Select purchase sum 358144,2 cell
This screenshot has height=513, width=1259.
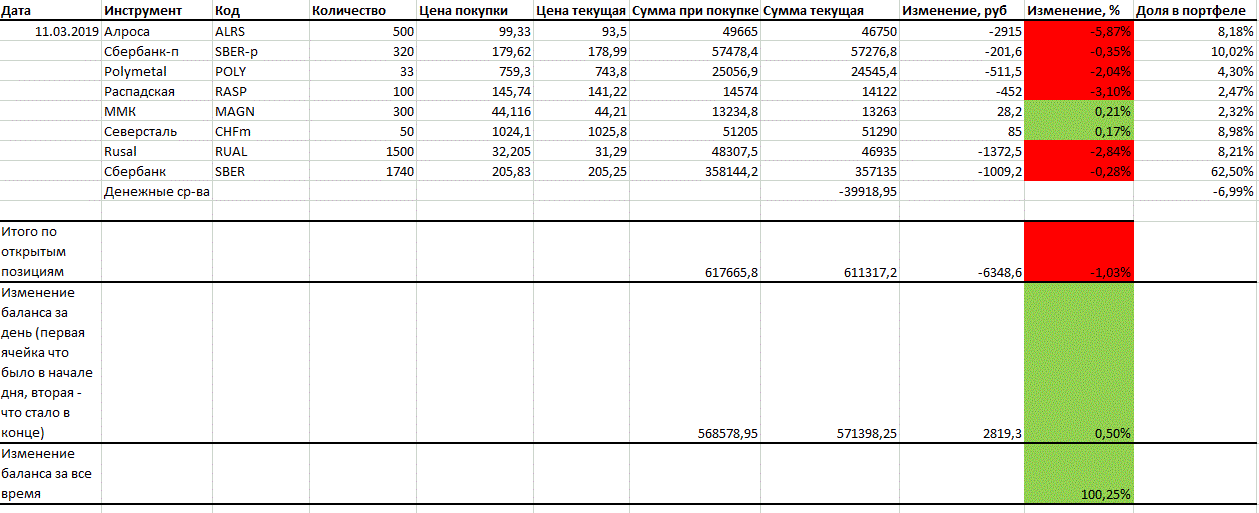click(695, 171)
